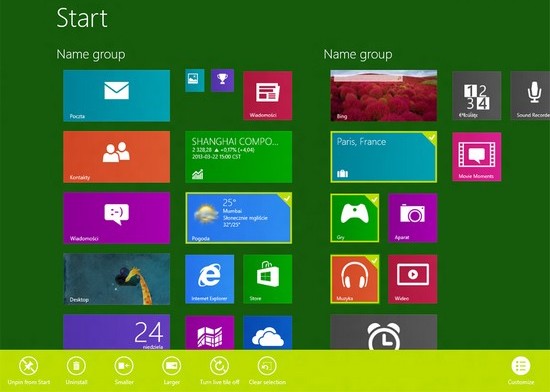Open the Kontakty people tile

pos(116,157)
